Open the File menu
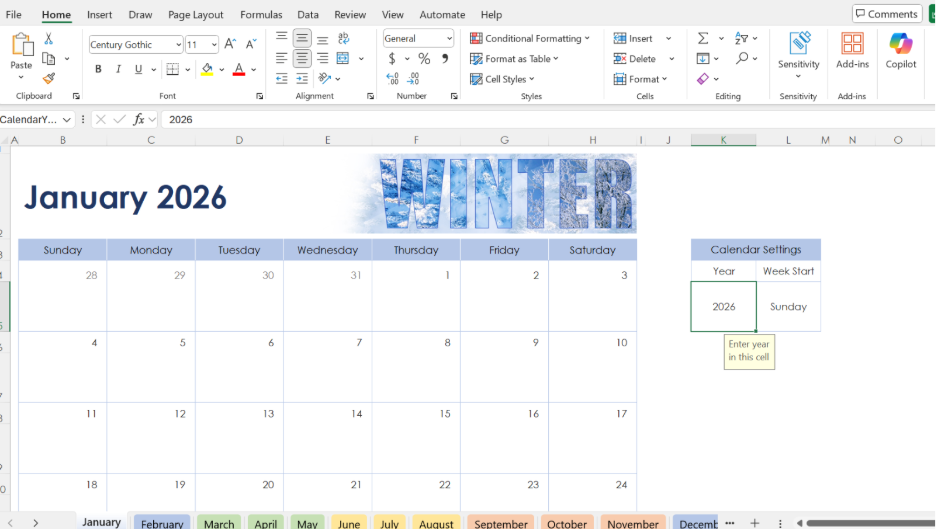The width and height of the screenshot is (936, 529). coord(14,14)
